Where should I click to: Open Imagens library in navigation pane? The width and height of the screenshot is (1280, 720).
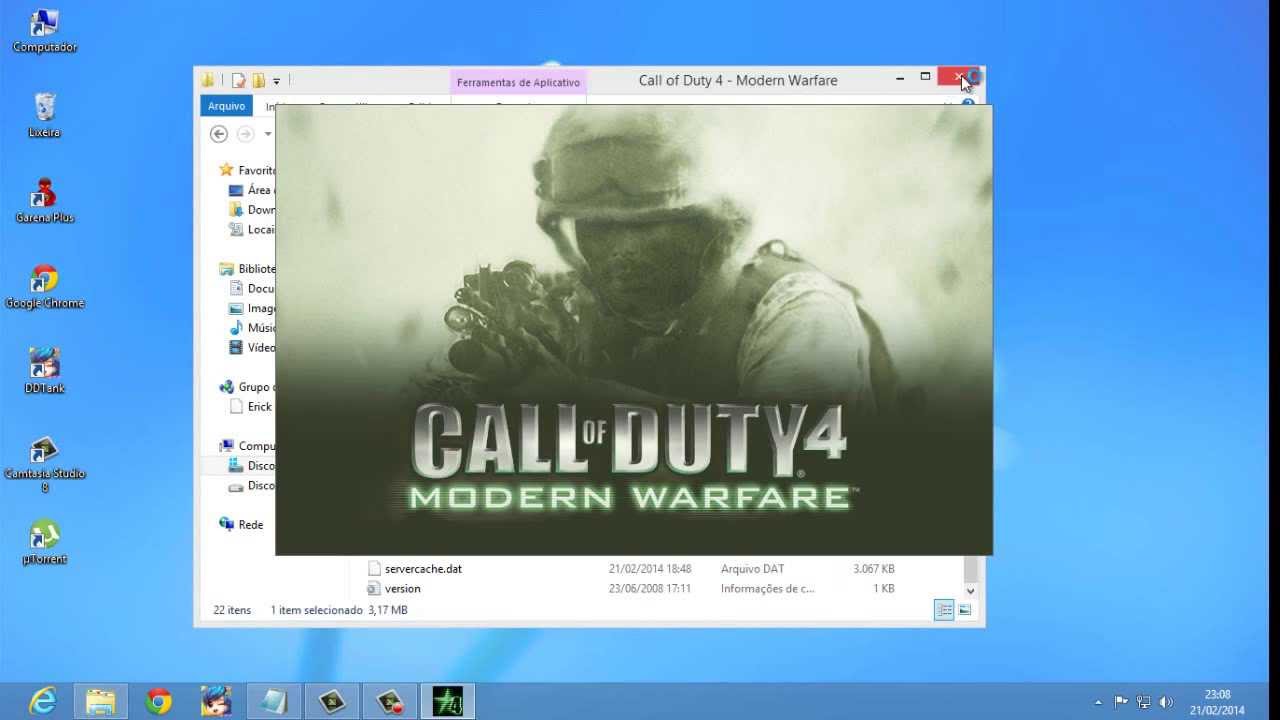point(252,308)
